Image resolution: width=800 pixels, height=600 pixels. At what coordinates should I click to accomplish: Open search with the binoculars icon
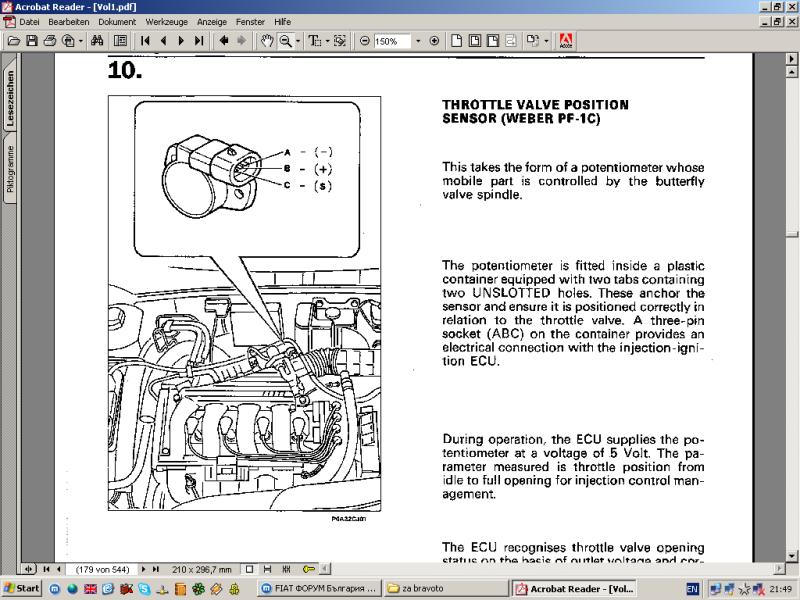pyautogui.click(x=98, y=41)
